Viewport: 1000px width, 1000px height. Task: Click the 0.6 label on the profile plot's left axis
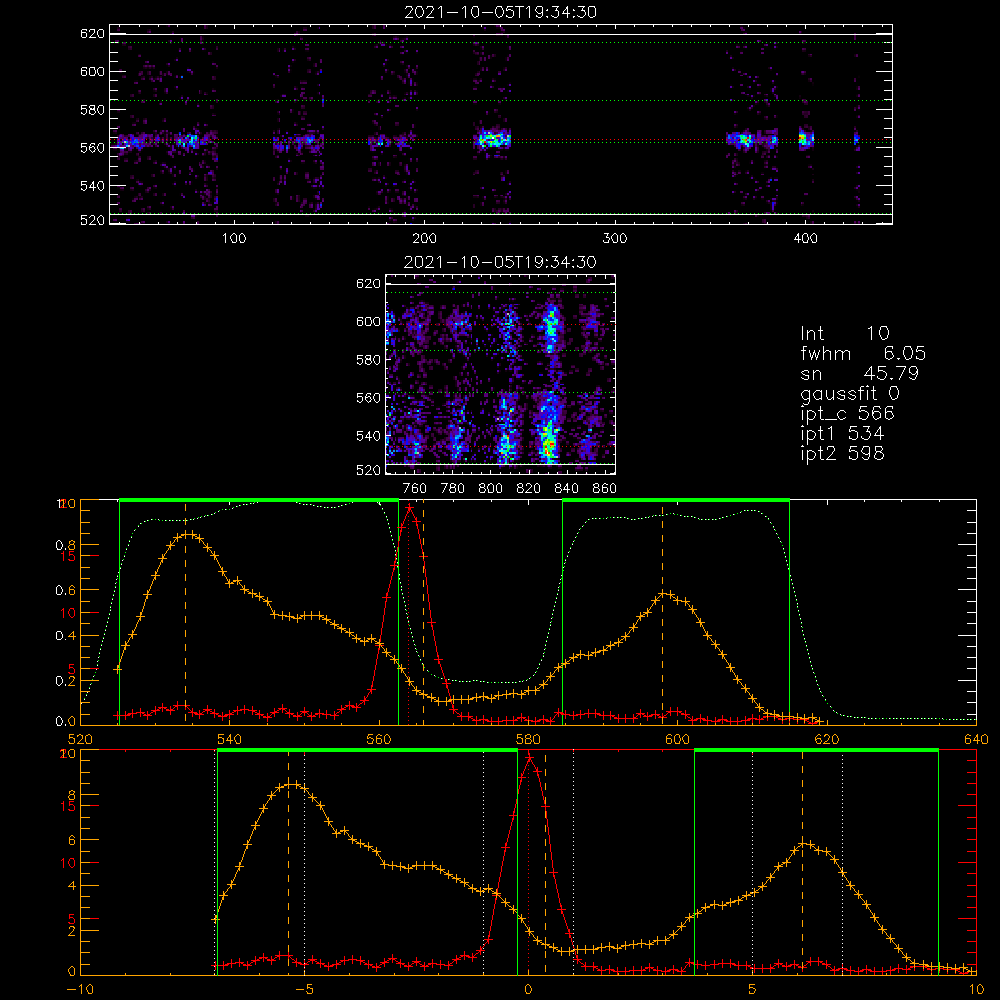pos(65,591)
